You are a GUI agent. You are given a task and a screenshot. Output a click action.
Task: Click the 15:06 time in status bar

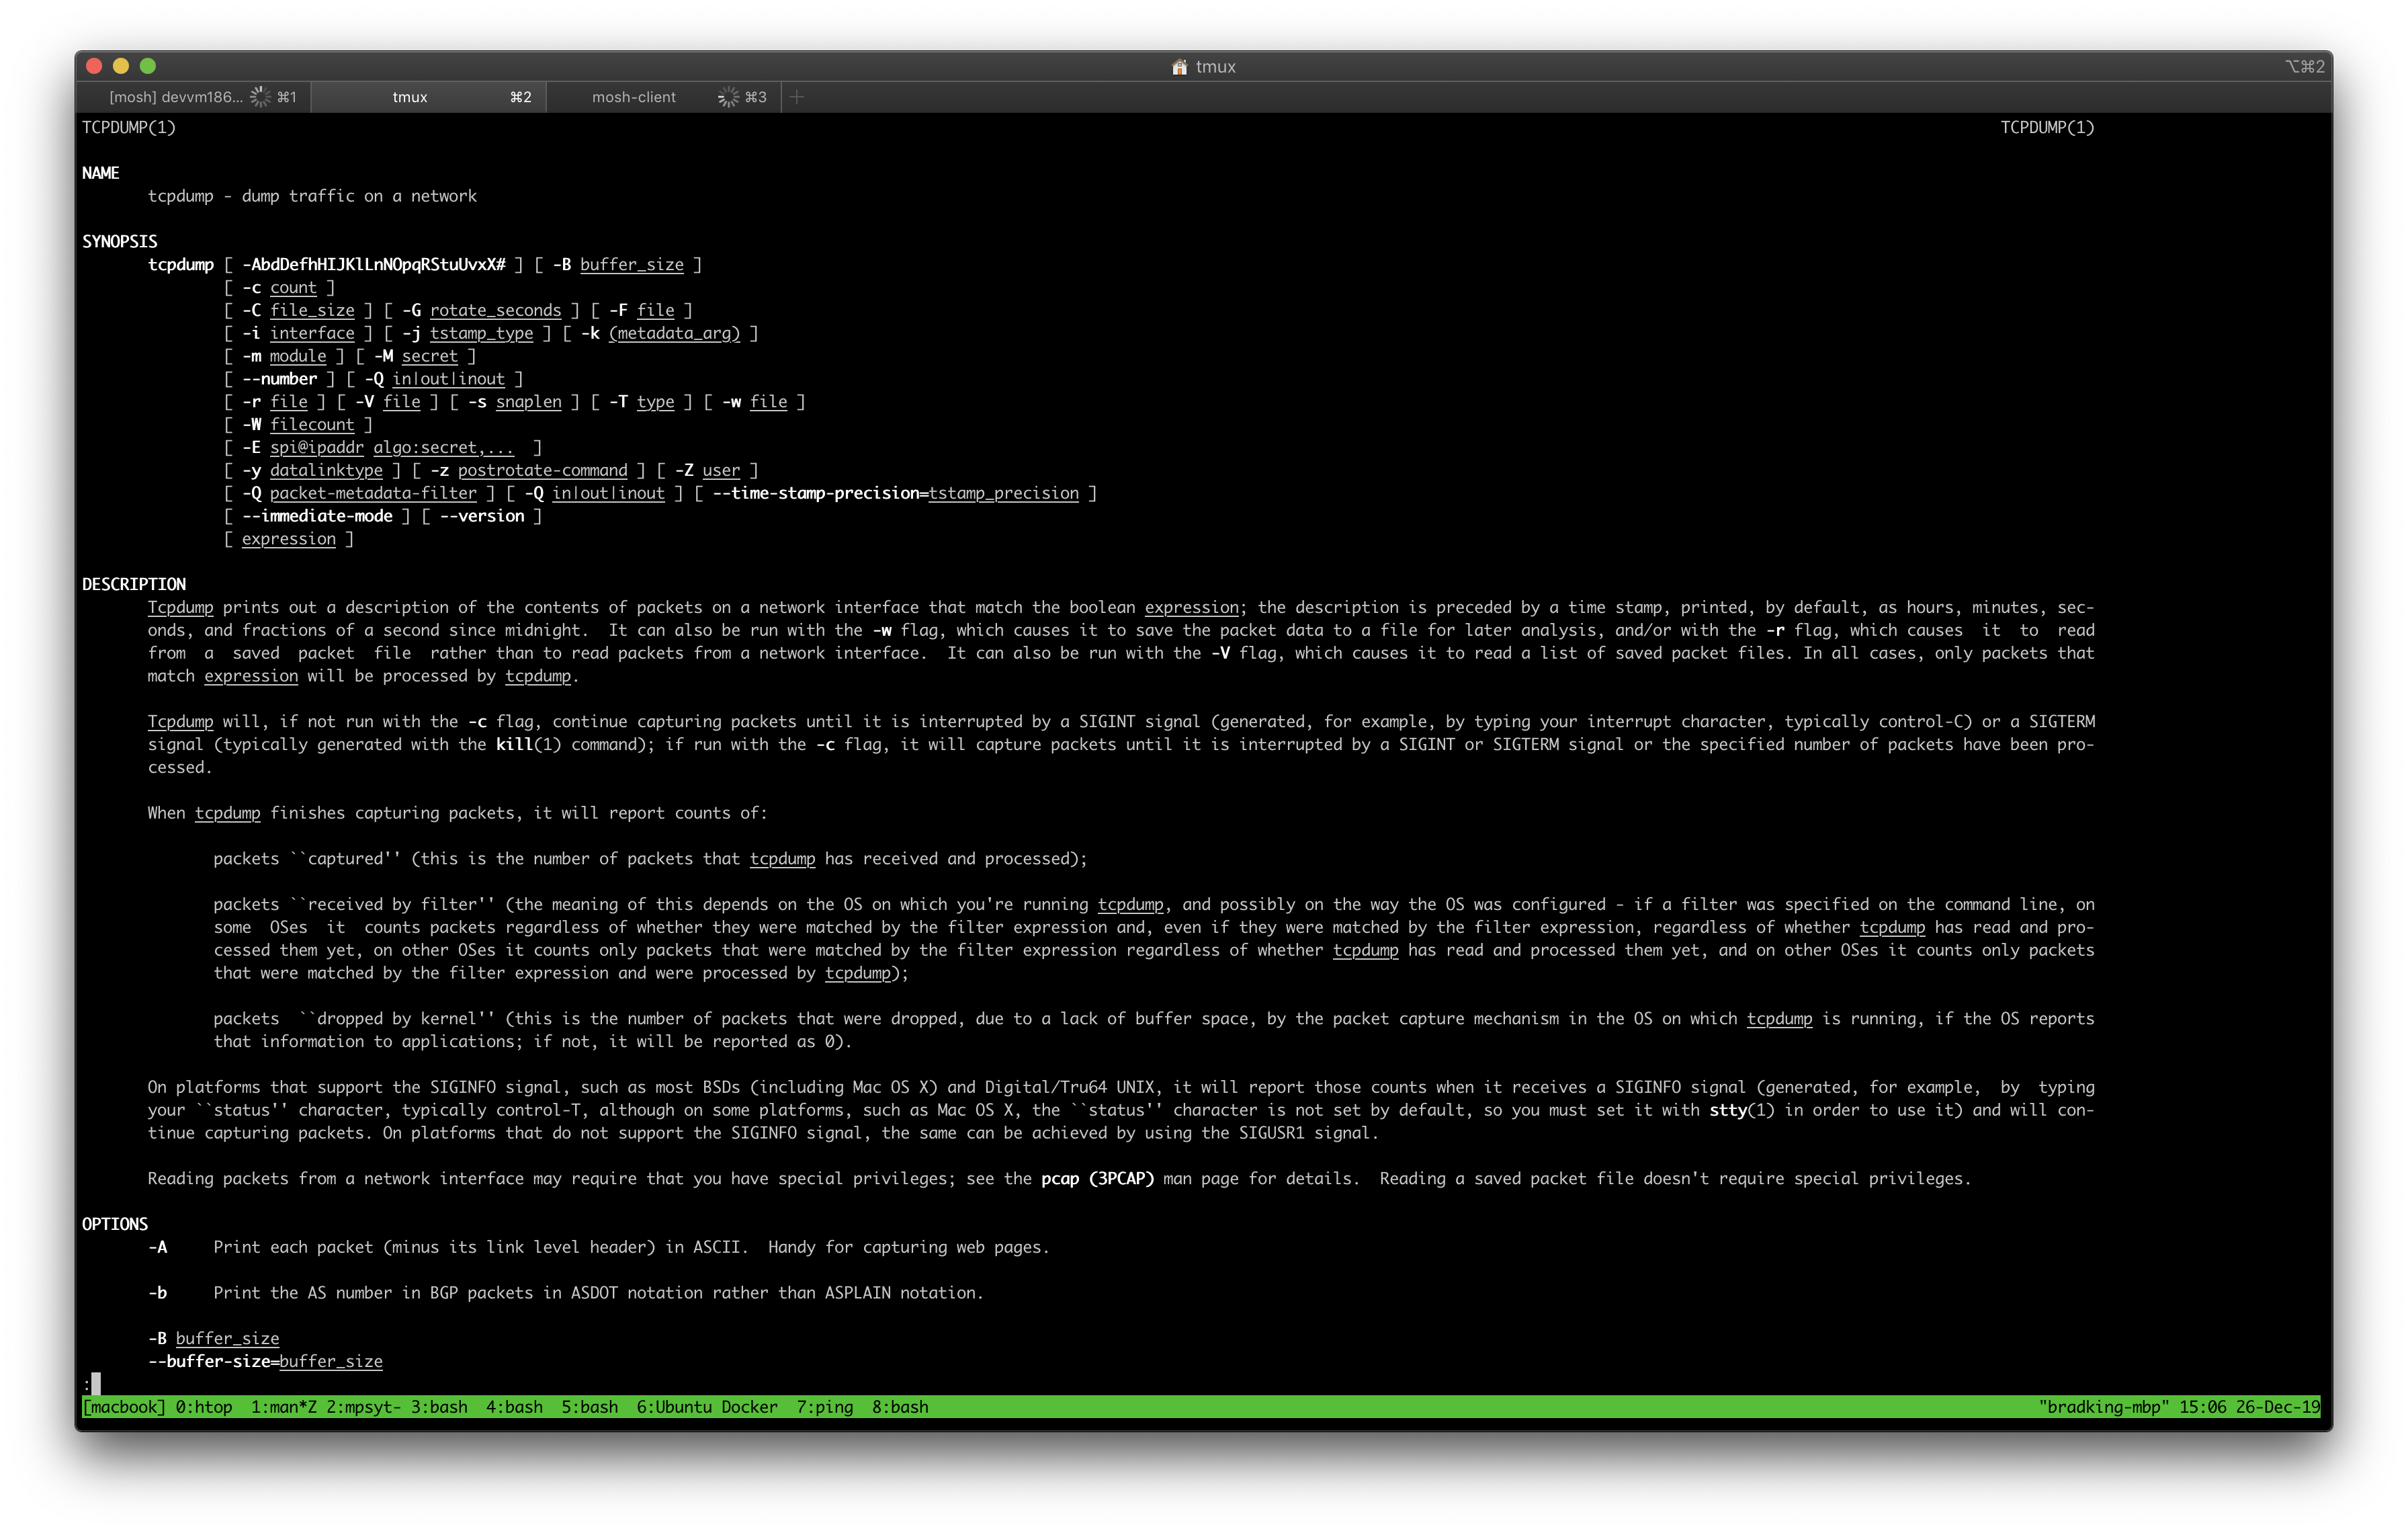(2202, 1407)
